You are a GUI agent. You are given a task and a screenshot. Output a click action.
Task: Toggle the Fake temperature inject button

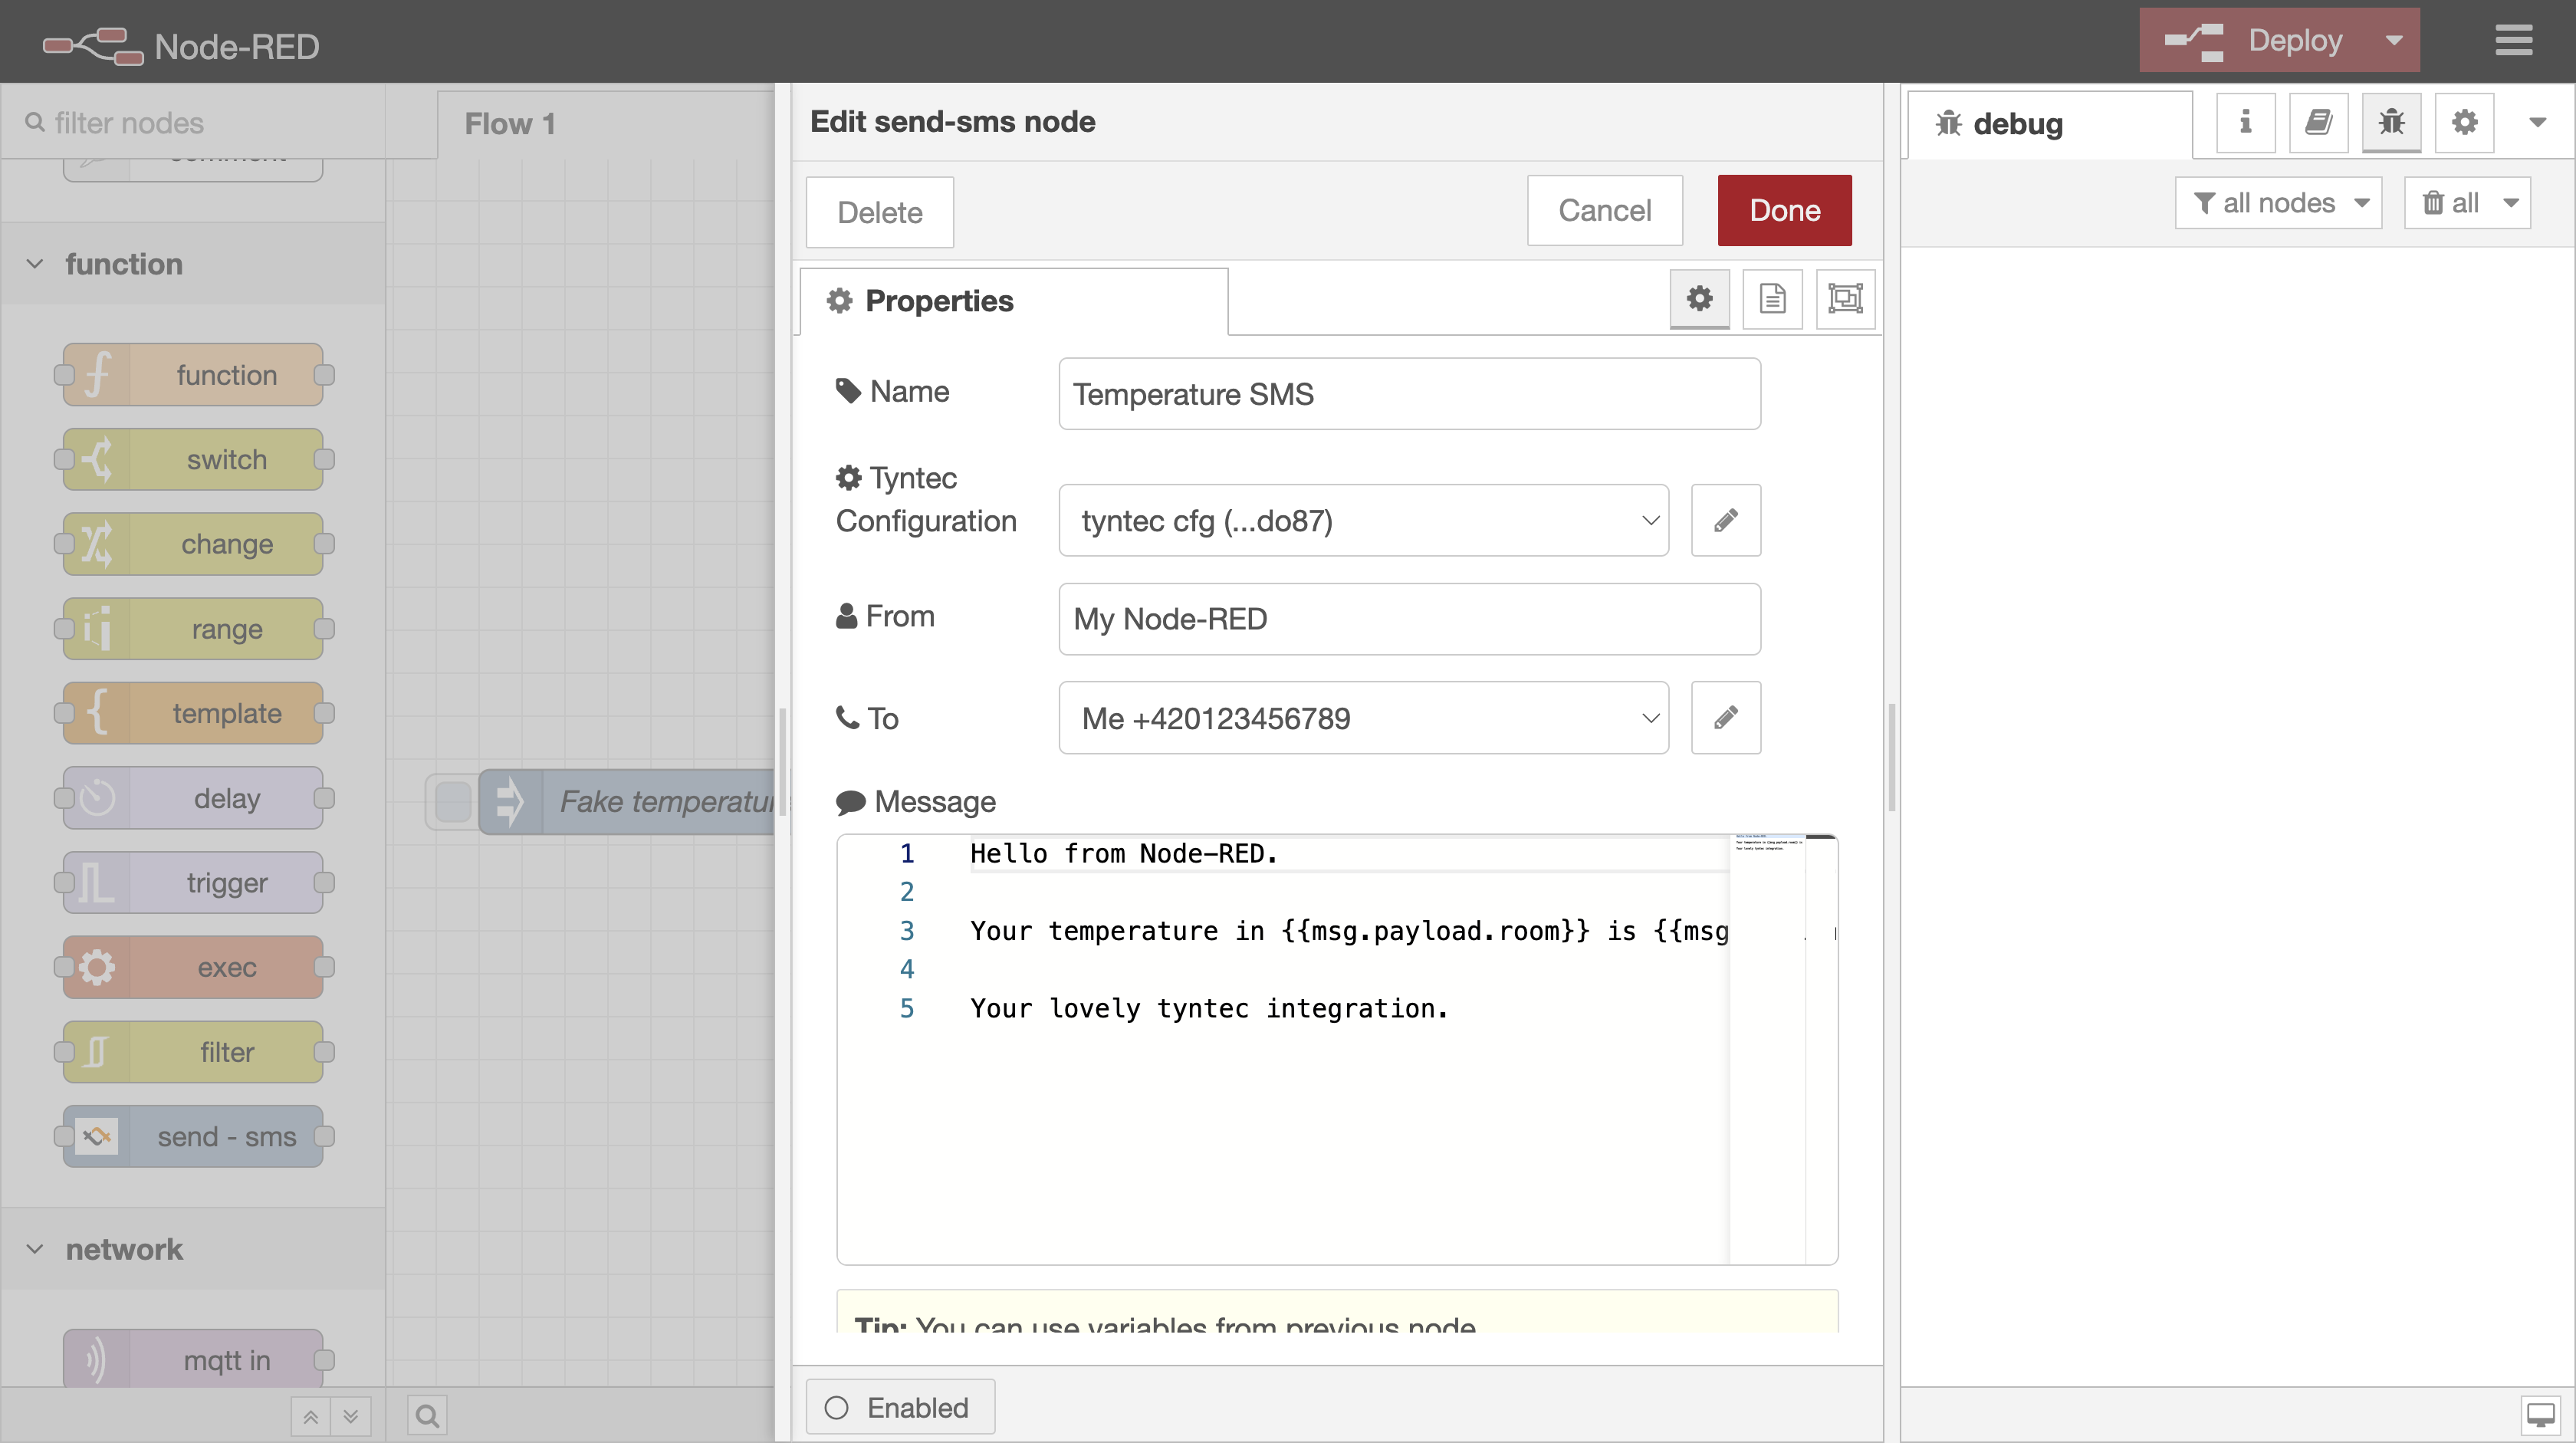(x=453, y=802)
